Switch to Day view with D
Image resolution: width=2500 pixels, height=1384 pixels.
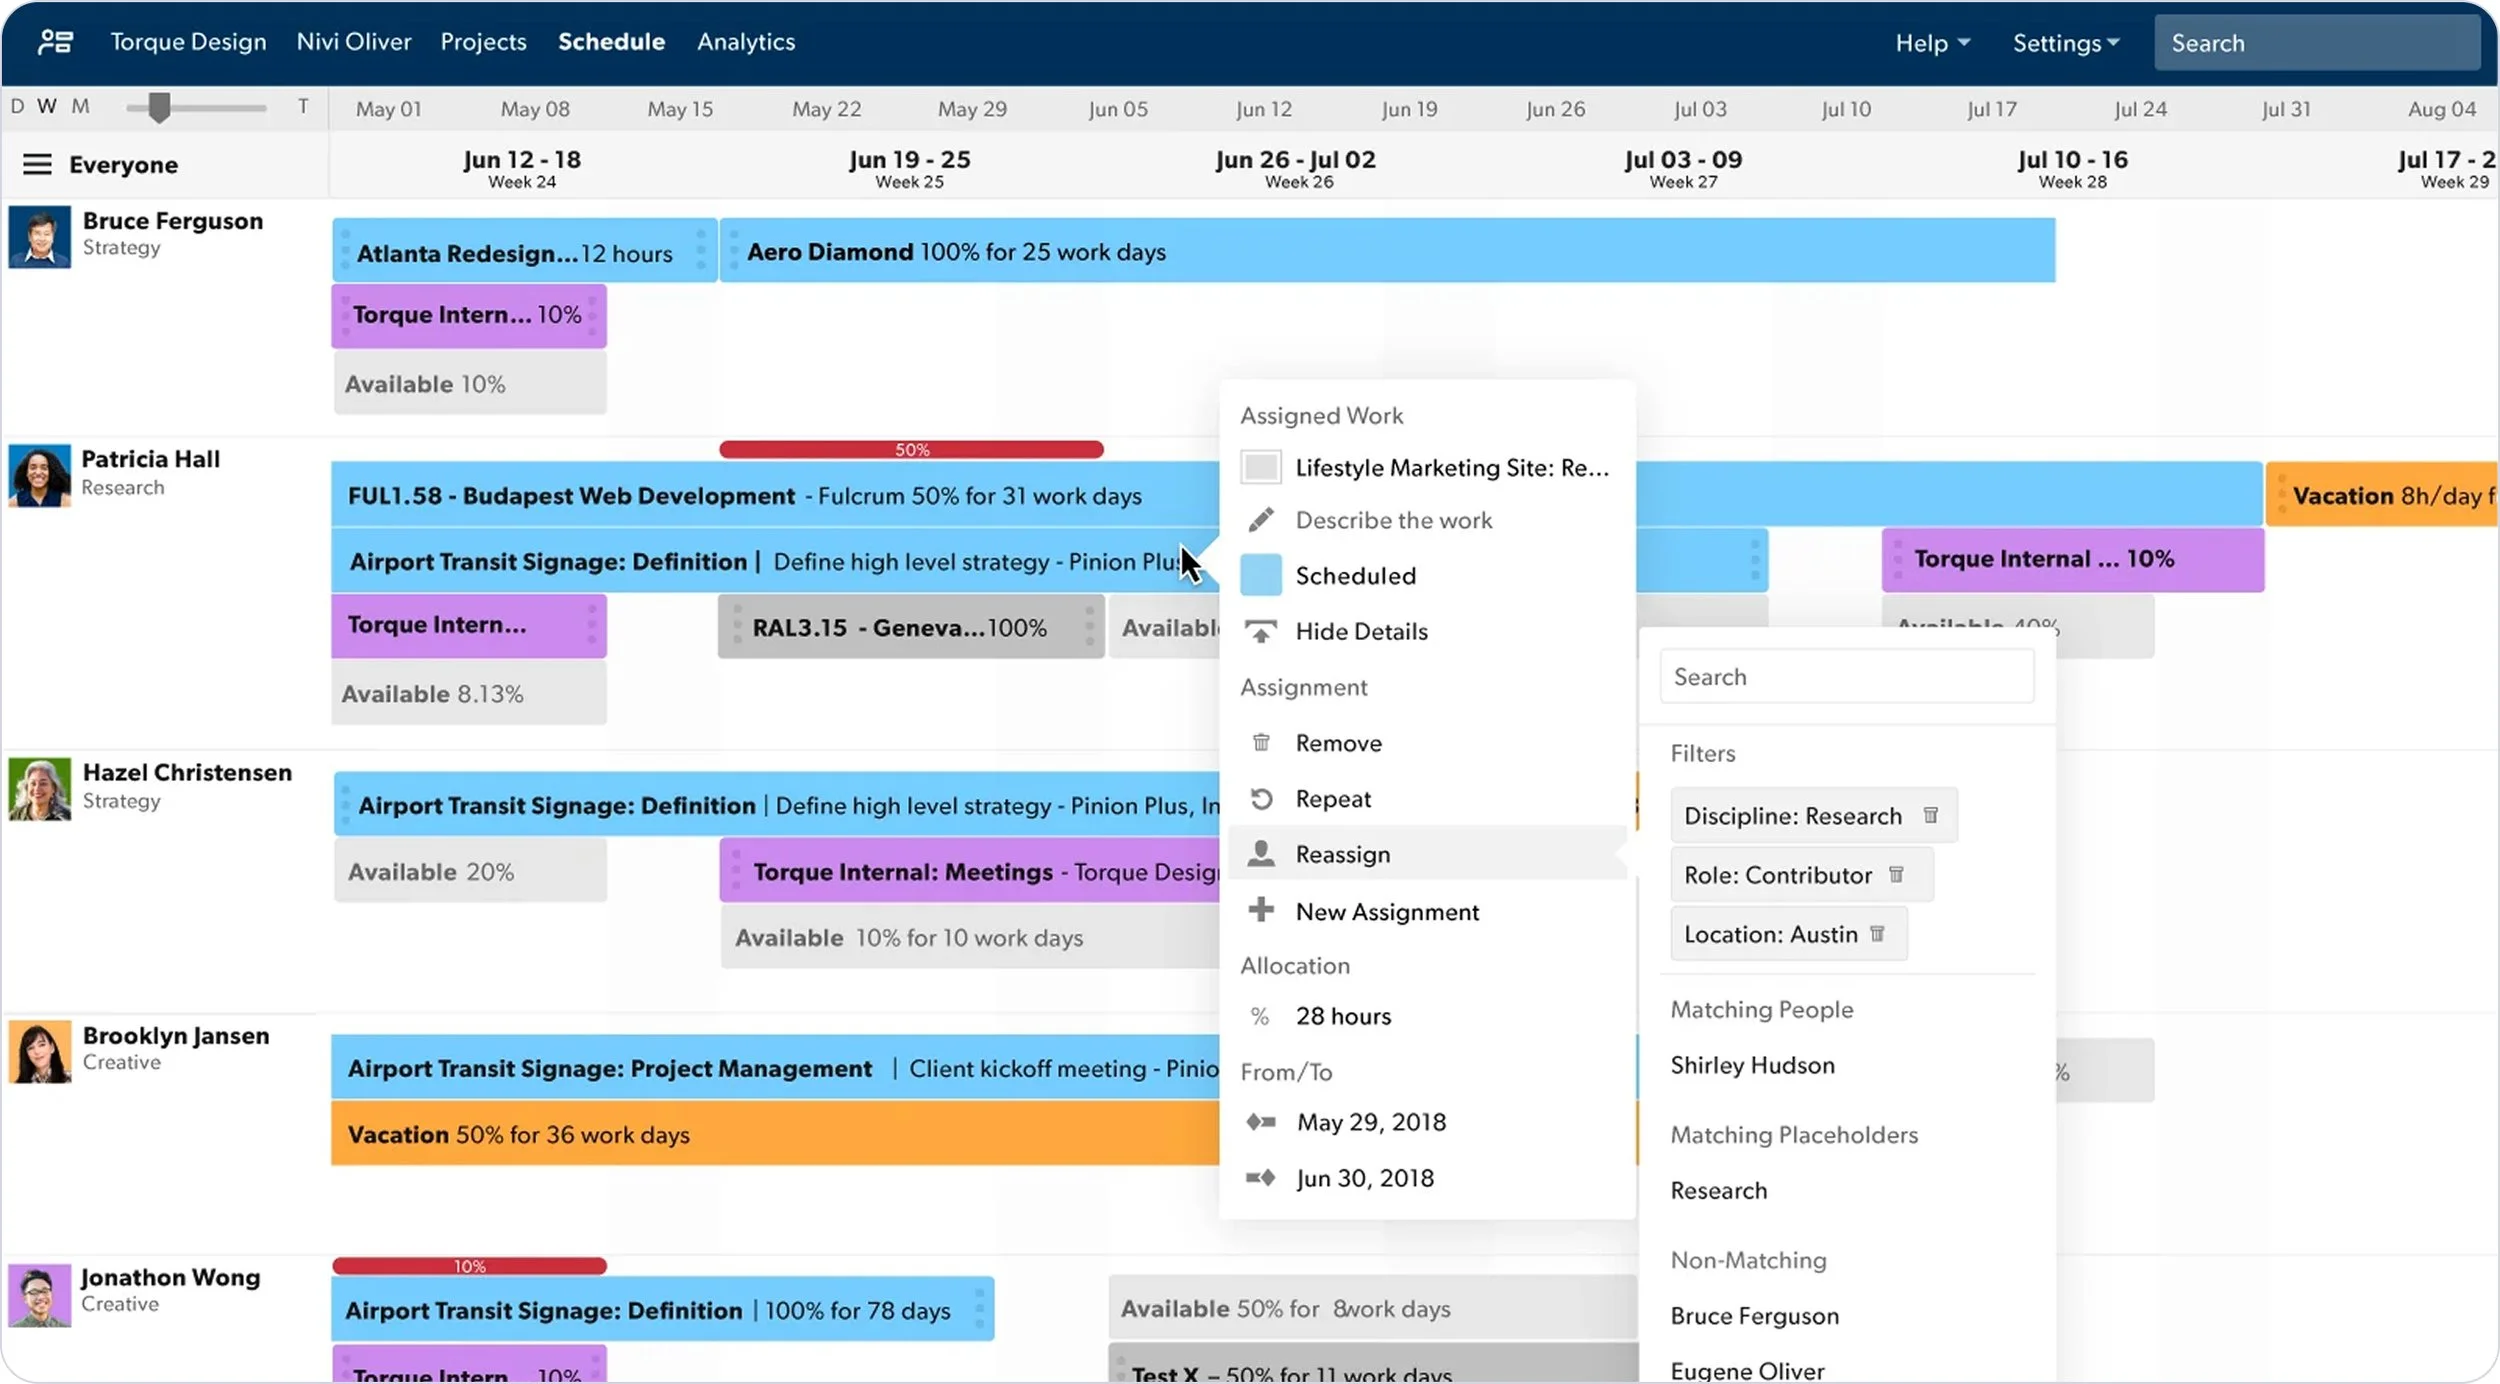click(x=17, y=106)
